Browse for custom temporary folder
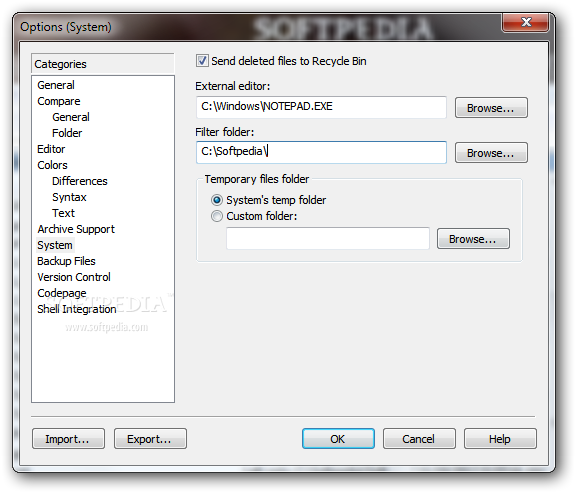The height and width of the screenshot is (493, 576). click(473, 239)
